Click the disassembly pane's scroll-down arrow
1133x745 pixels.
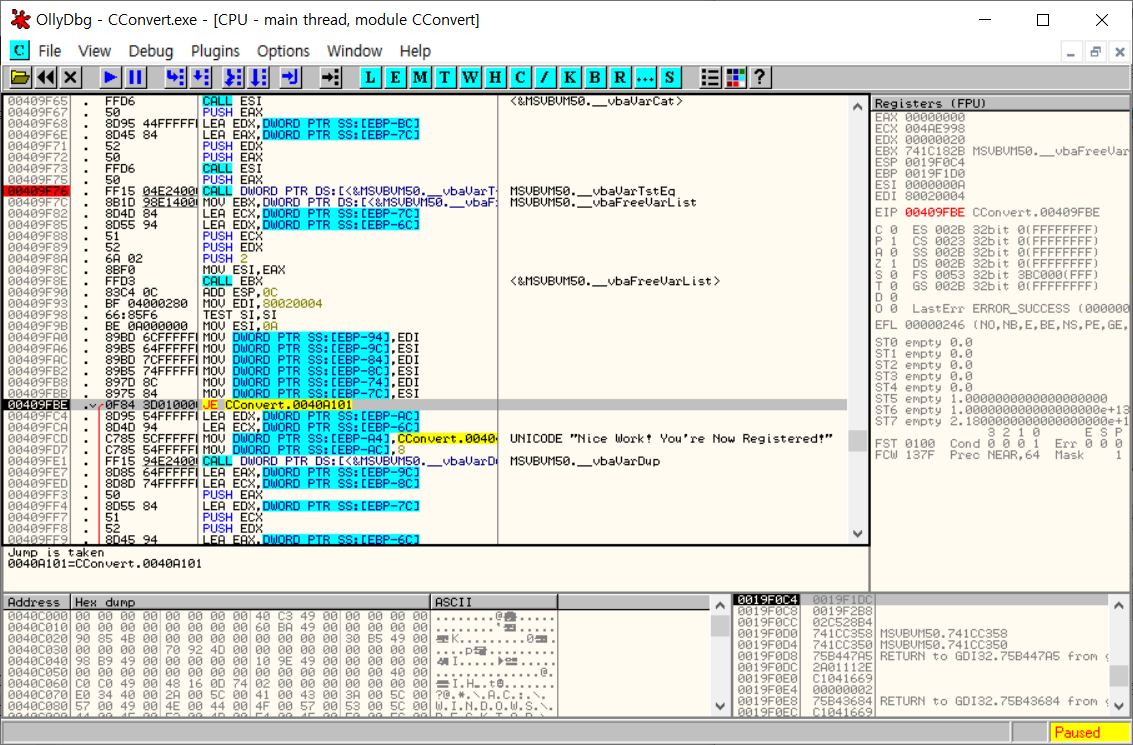point(858,534)
